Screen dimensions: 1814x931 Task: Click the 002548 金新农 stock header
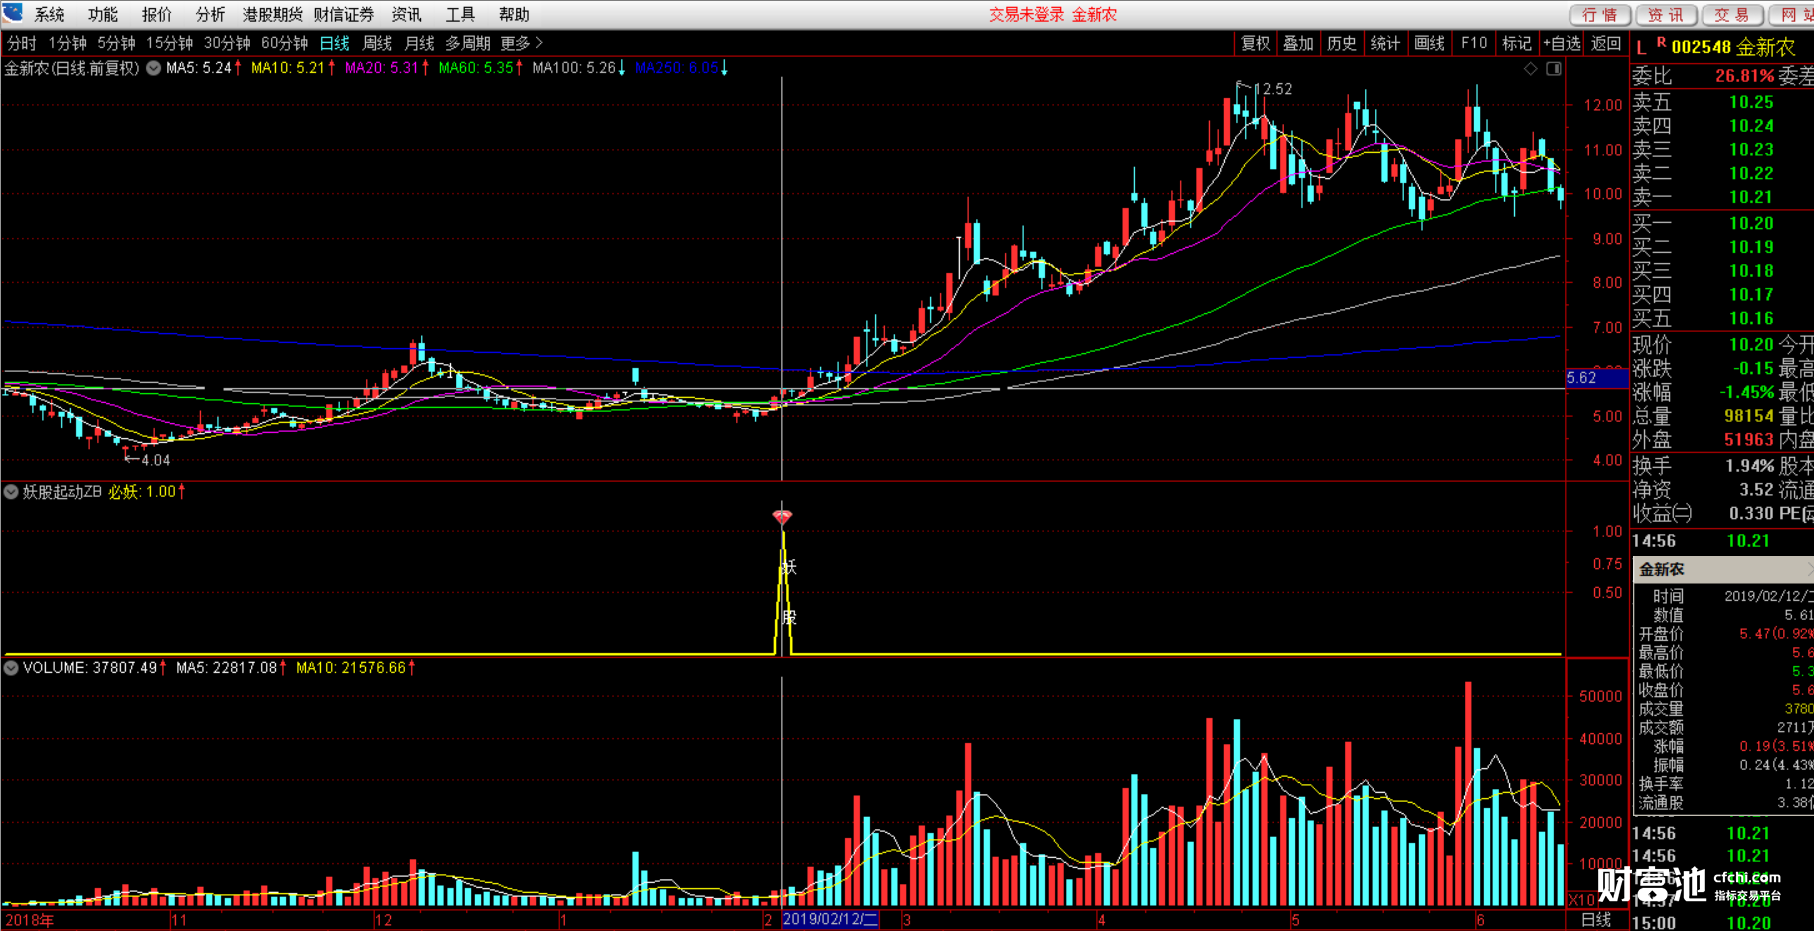[1733, 47]
